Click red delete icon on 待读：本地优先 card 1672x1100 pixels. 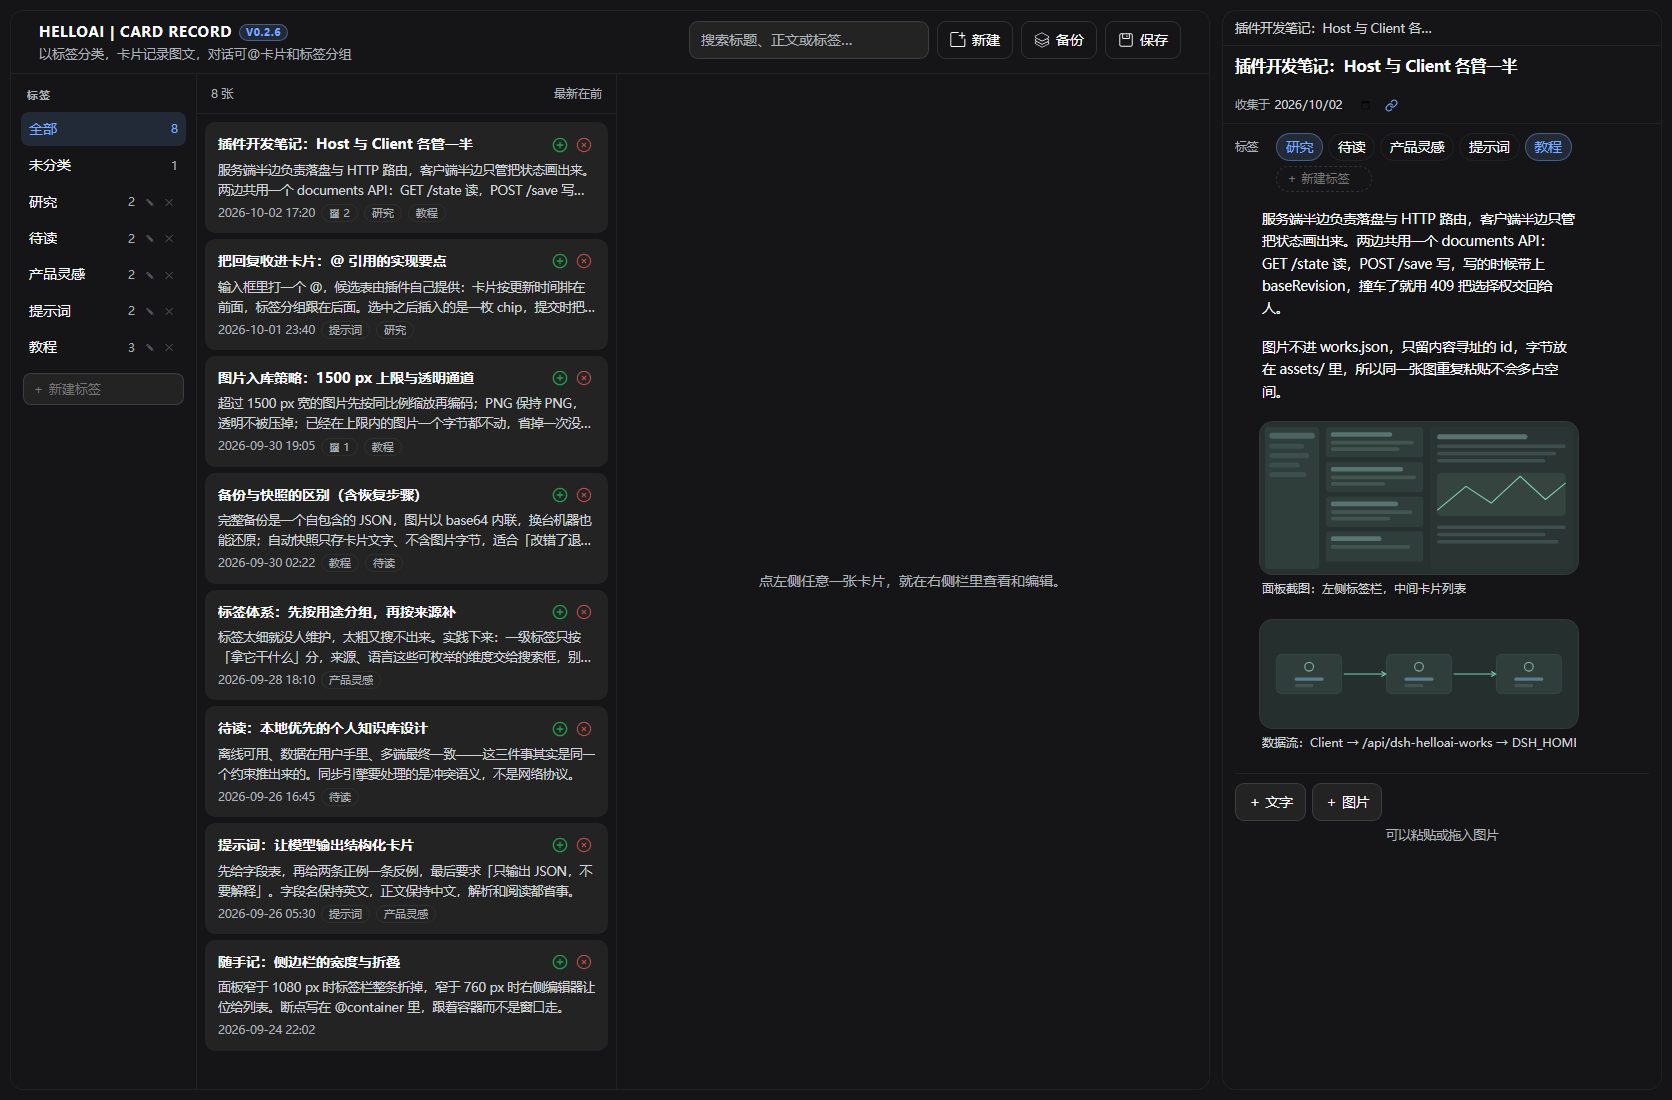(584, 729)
